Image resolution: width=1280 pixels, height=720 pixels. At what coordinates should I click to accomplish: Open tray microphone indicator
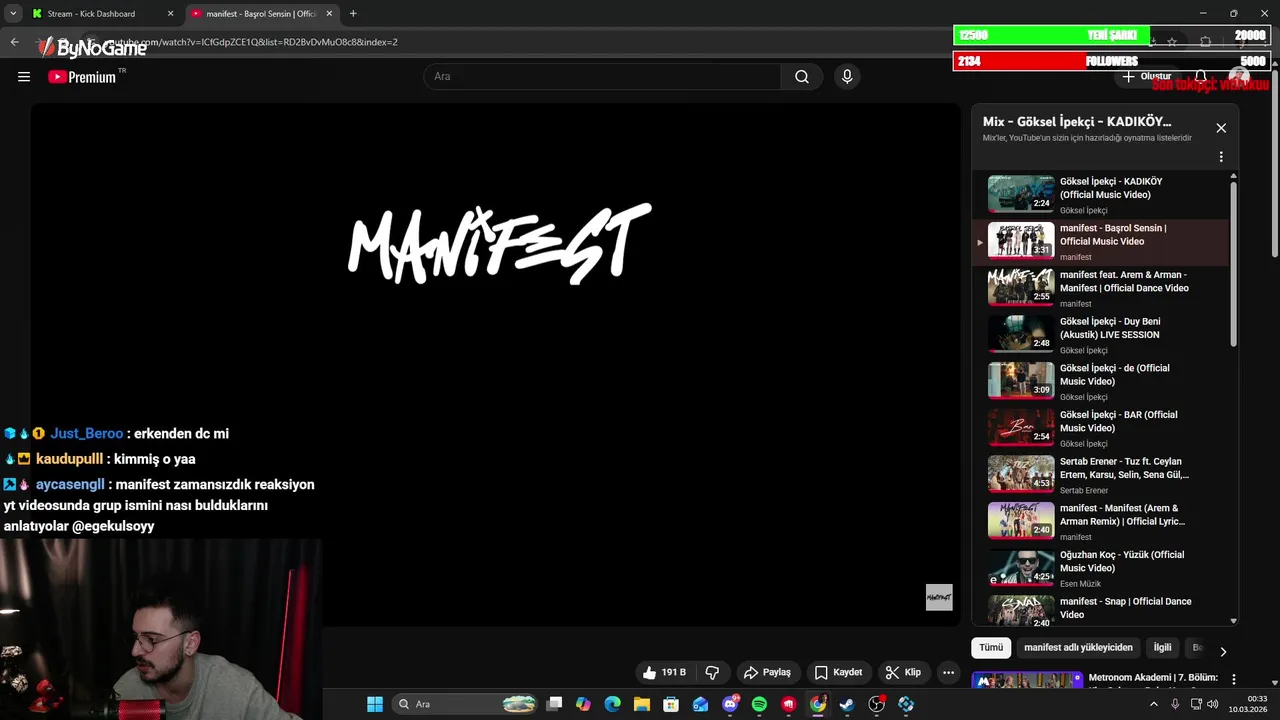[x=1175, y=704]
